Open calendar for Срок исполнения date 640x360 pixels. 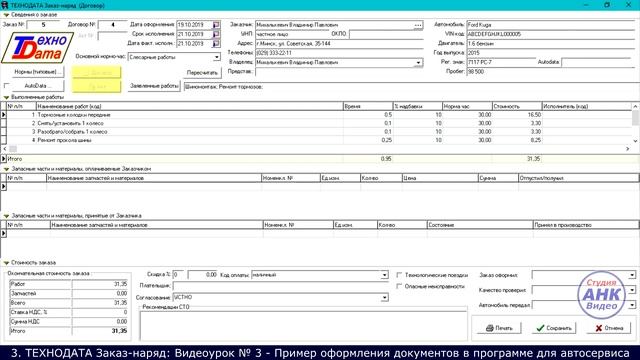[x=216, y=34]
